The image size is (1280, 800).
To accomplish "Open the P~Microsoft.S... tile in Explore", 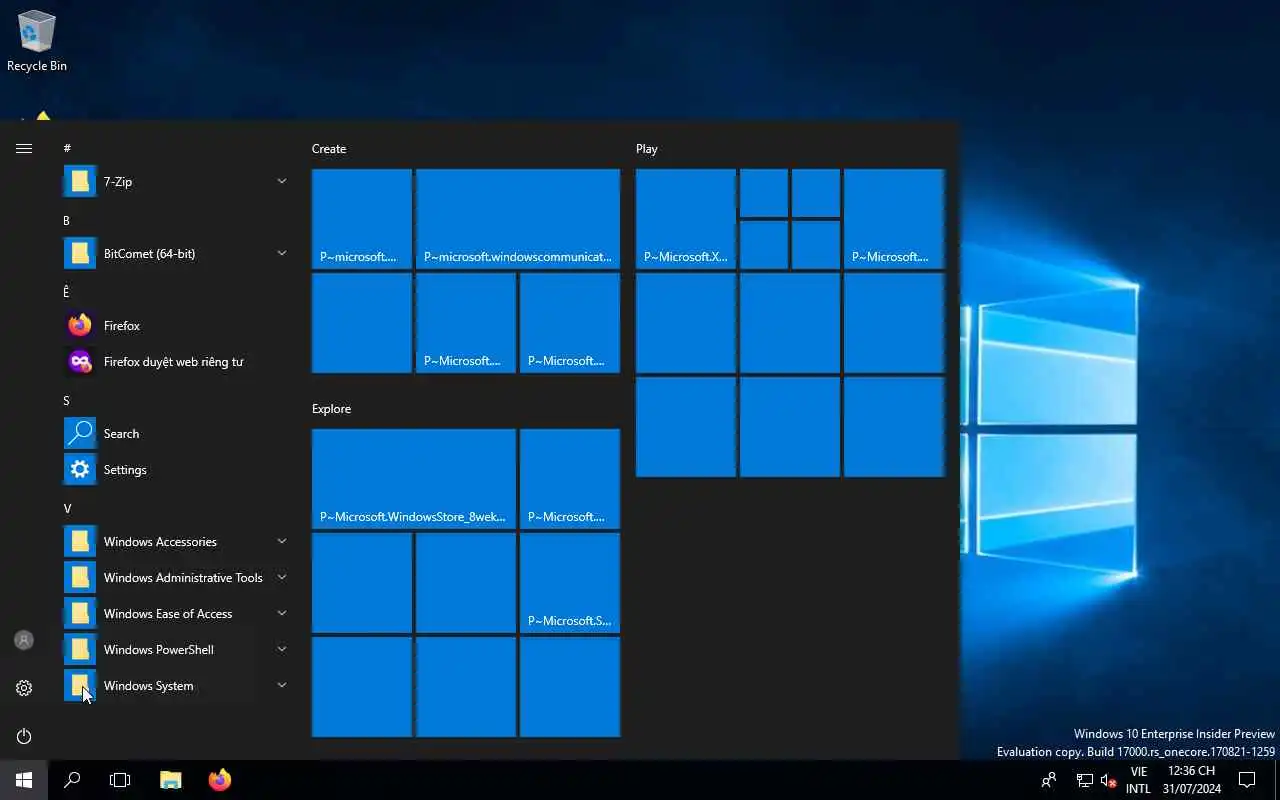I will coord(570,583).
